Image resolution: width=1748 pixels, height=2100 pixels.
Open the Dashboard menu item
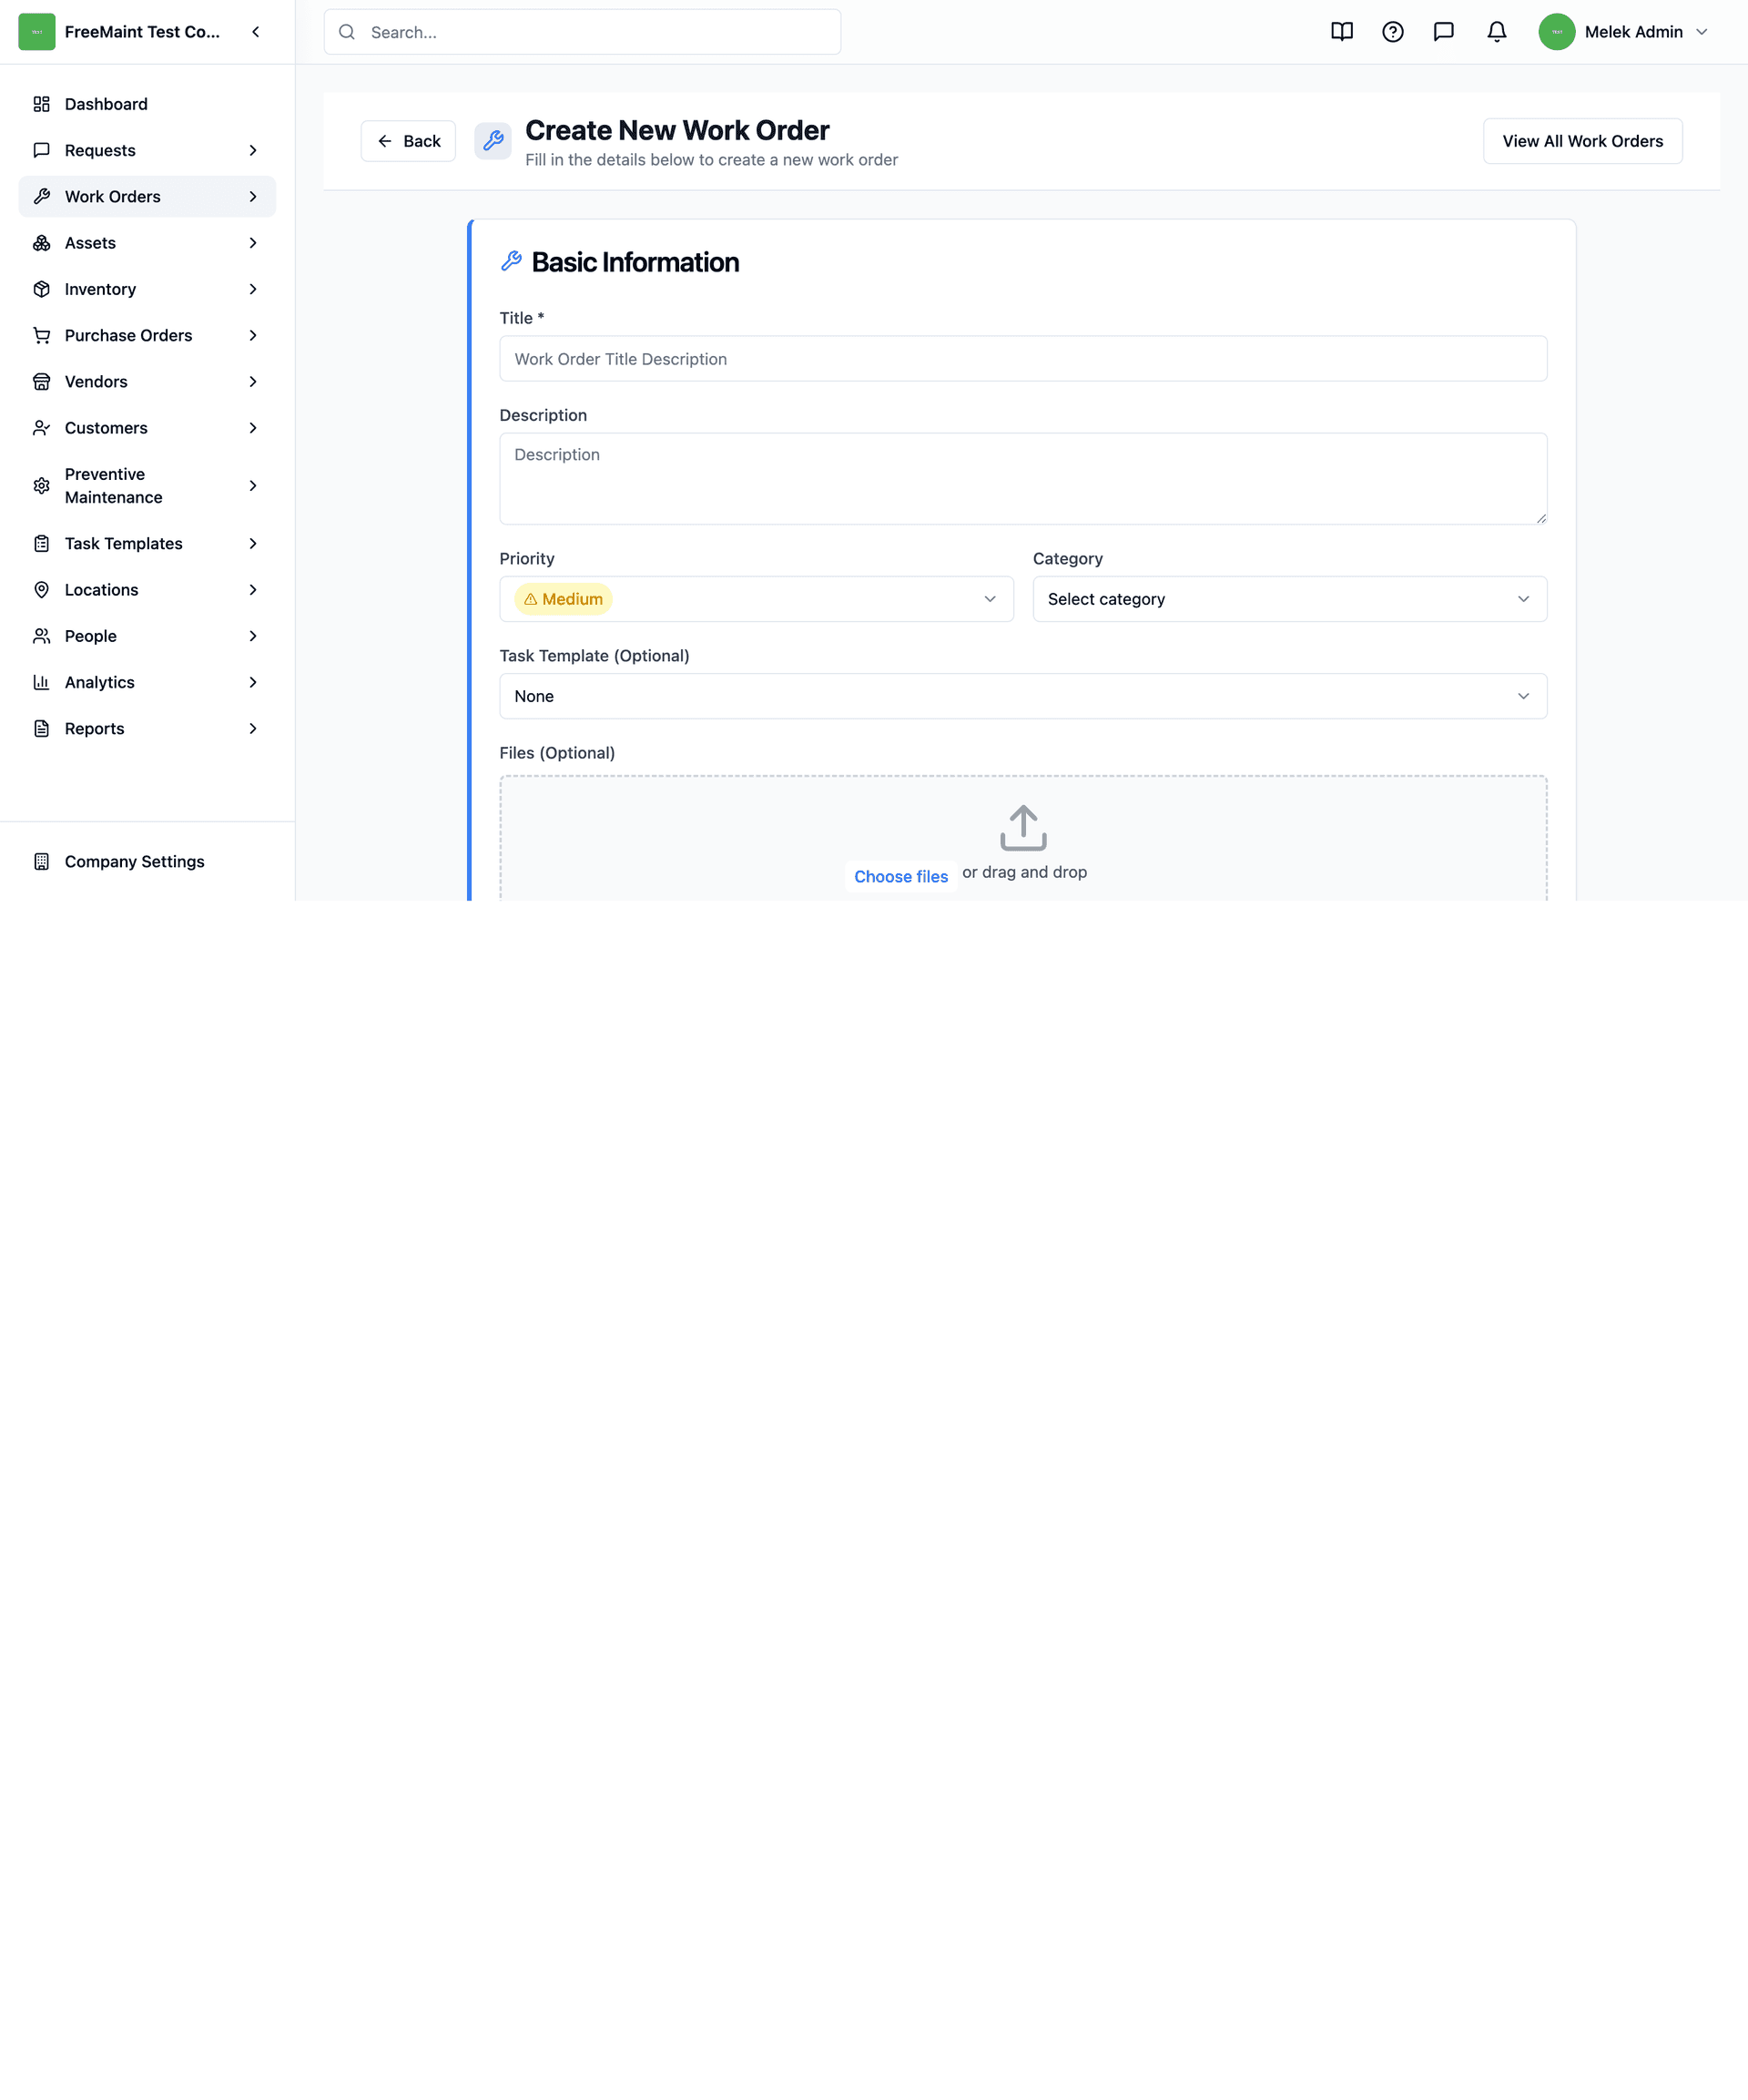point(147,104)
